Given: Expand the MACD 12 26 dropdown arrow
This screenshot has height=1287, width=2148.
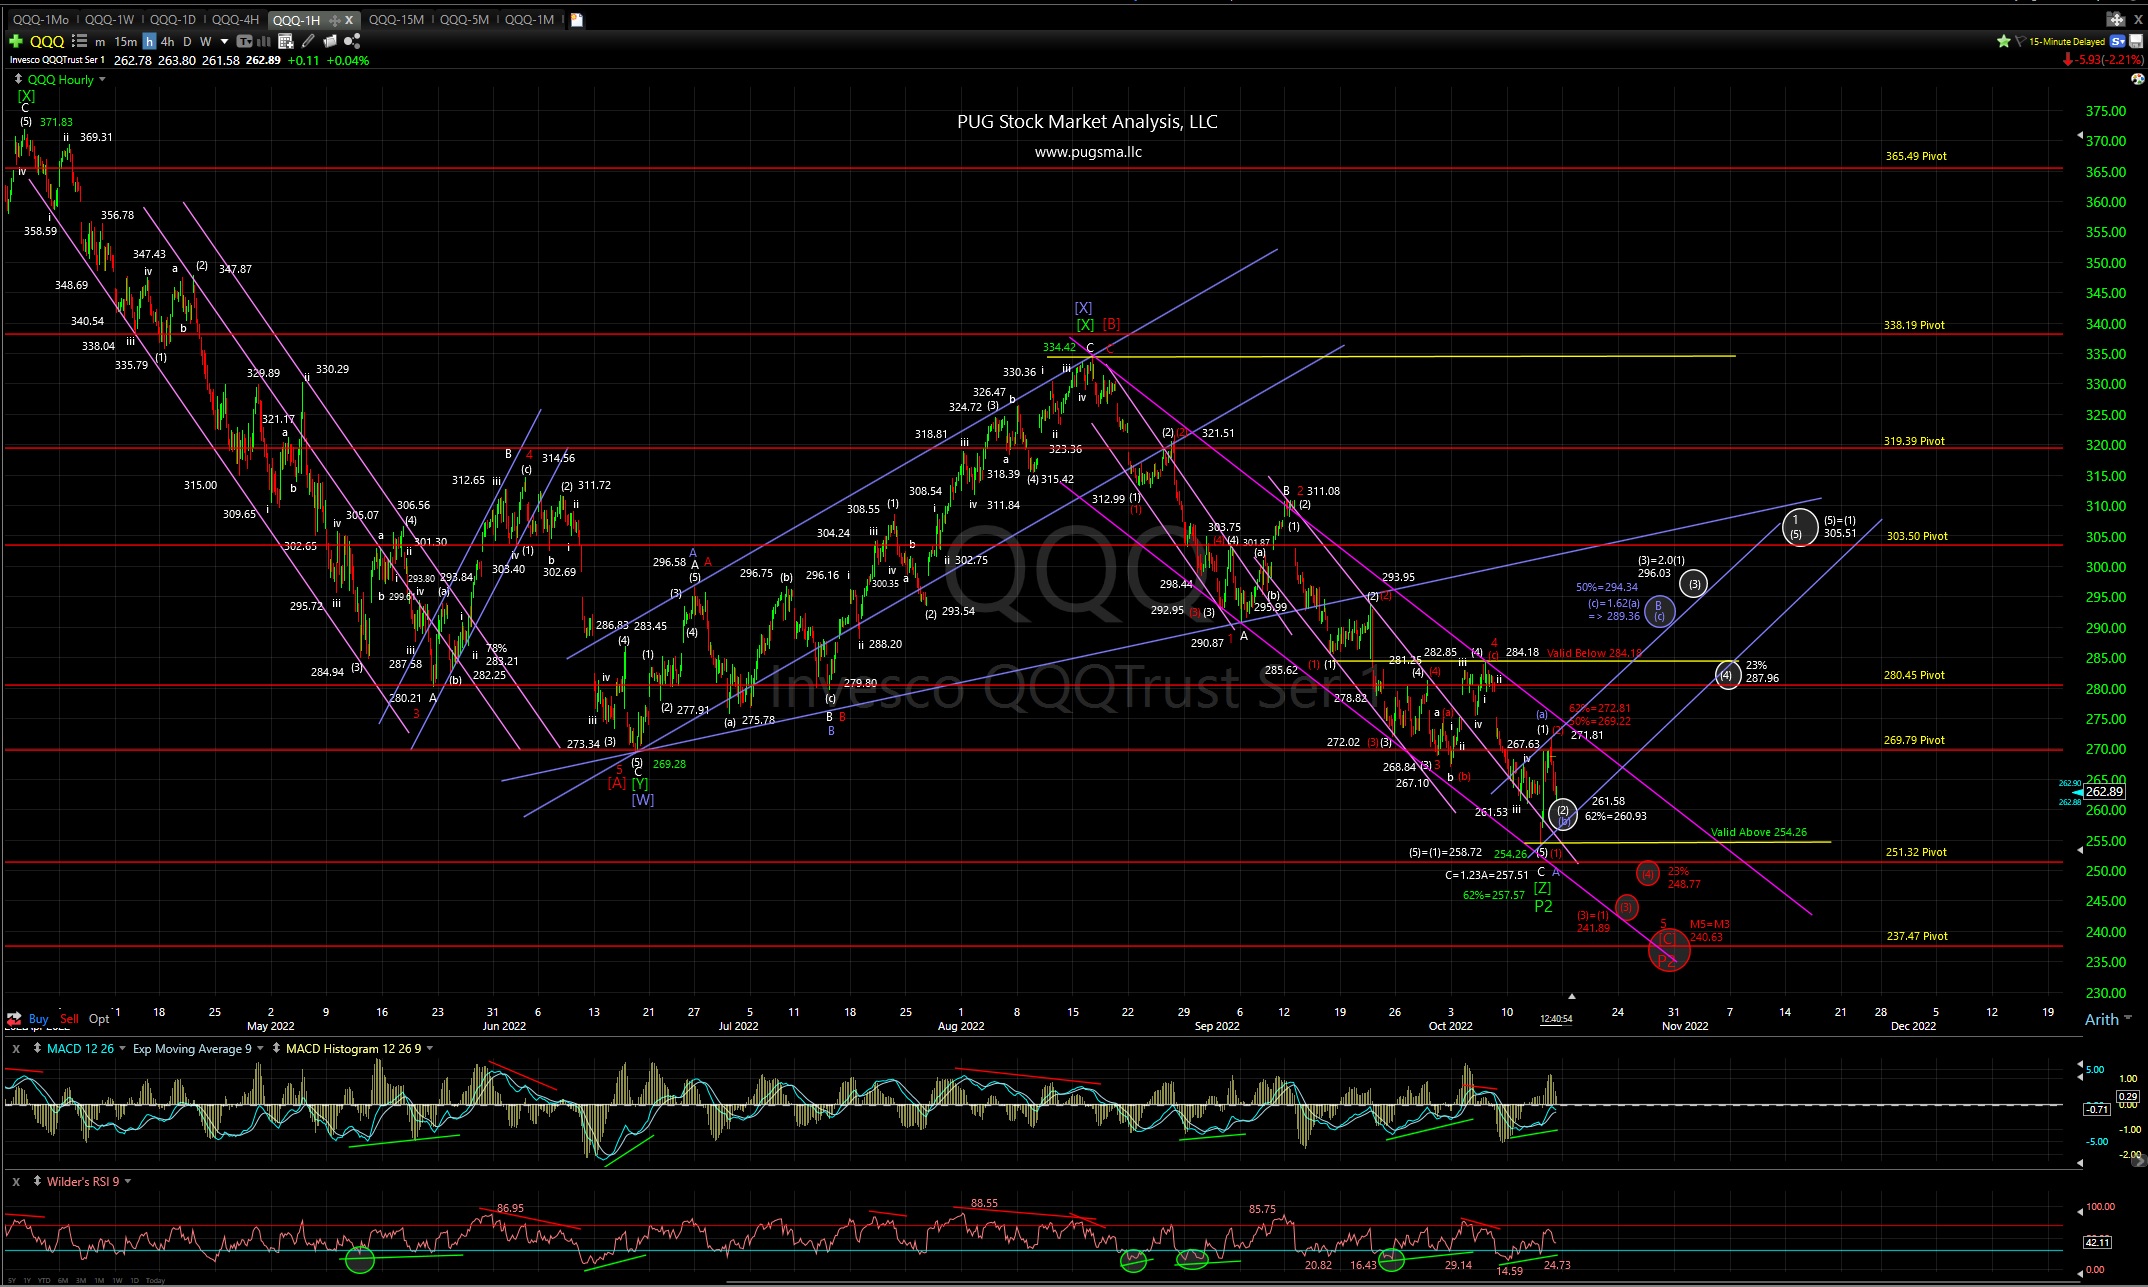Looking at the screenshot, I should point(122,1048).
